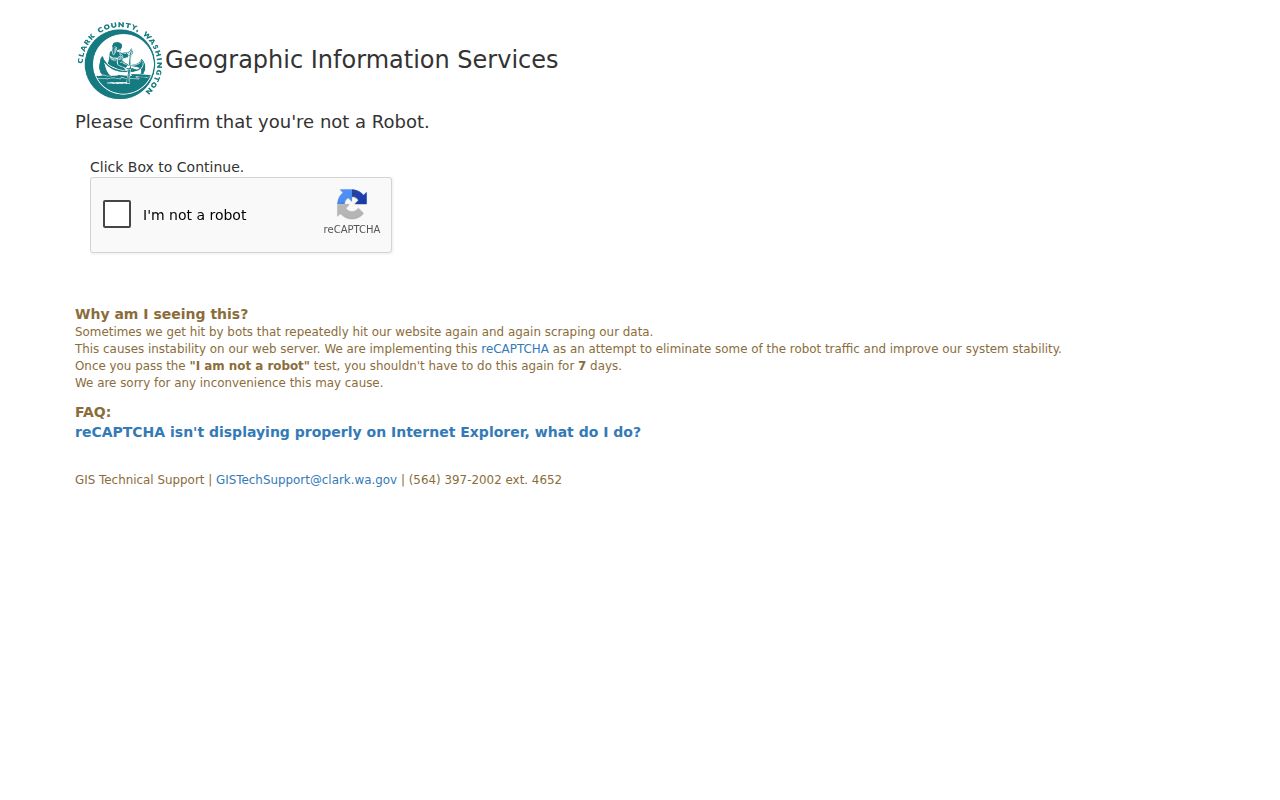Screen dimensions: 1280x800
Task: Open the reCAPTCHA link in the explanation text
Action: 515,349
